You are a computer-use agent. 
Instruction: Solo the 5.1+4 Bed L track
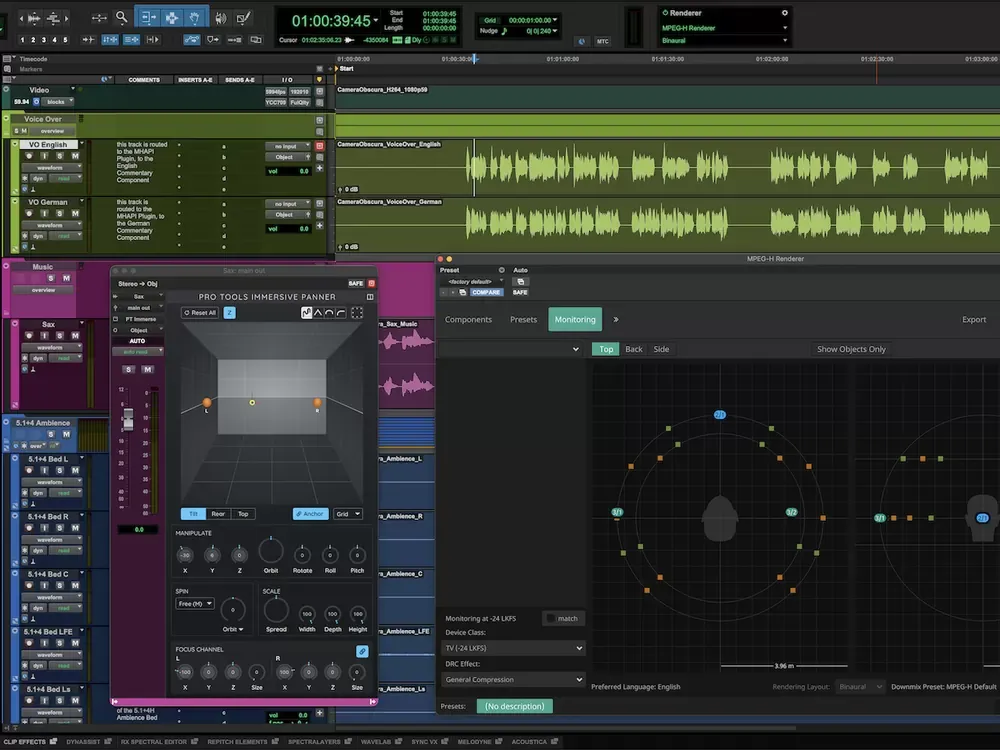[59, 471]
